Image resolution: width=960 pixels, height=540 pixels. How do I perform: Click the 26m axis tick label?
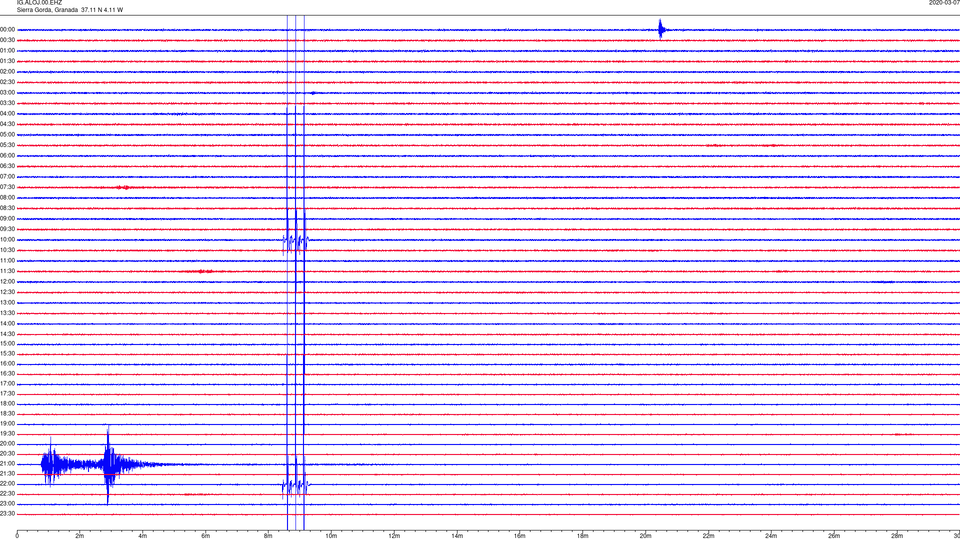pos(834,536)
